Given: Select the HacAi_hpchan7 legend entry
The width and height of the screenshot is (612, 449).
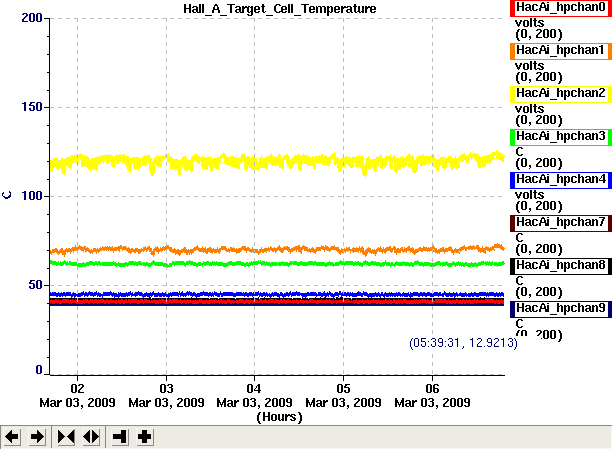Looking at the screenshot, I should (x=561, y=223).
